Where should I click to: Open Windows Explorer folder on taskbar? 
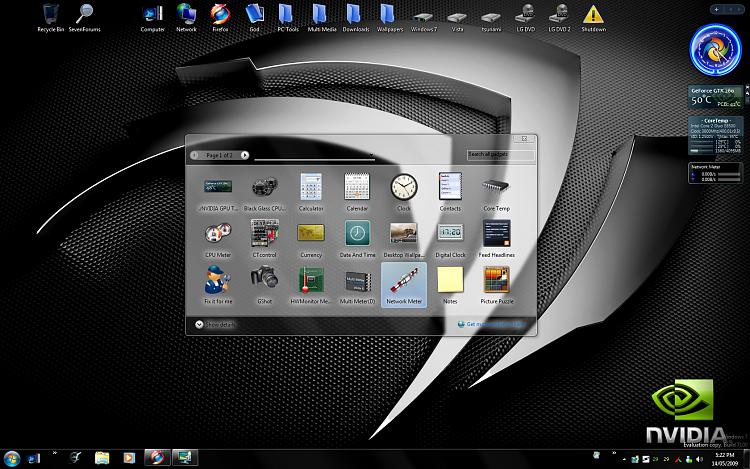pos(102,458)
